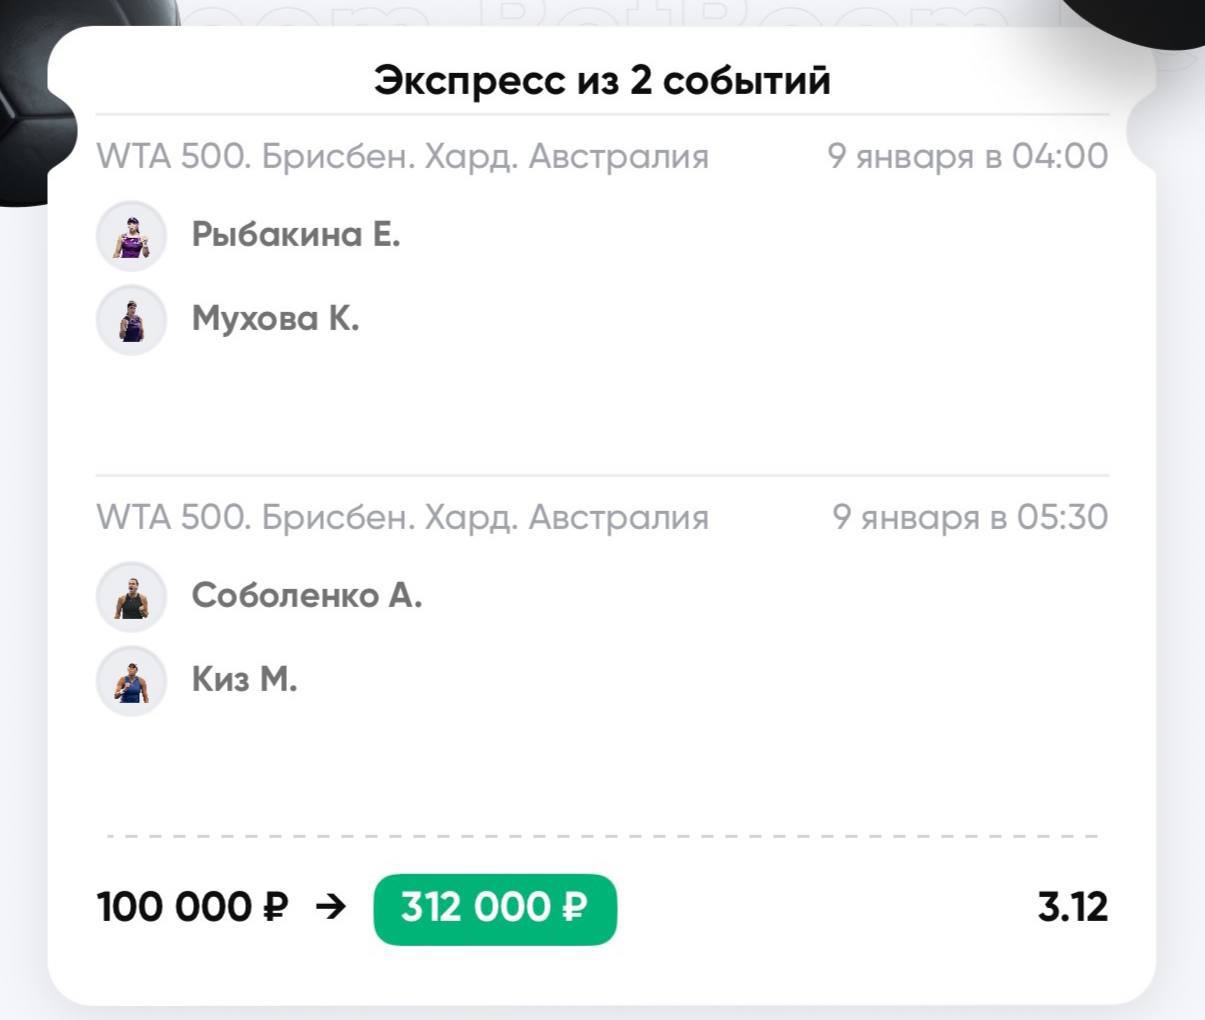
Task: Click the arrow icon after stake amount
Action: click(330, 907)
